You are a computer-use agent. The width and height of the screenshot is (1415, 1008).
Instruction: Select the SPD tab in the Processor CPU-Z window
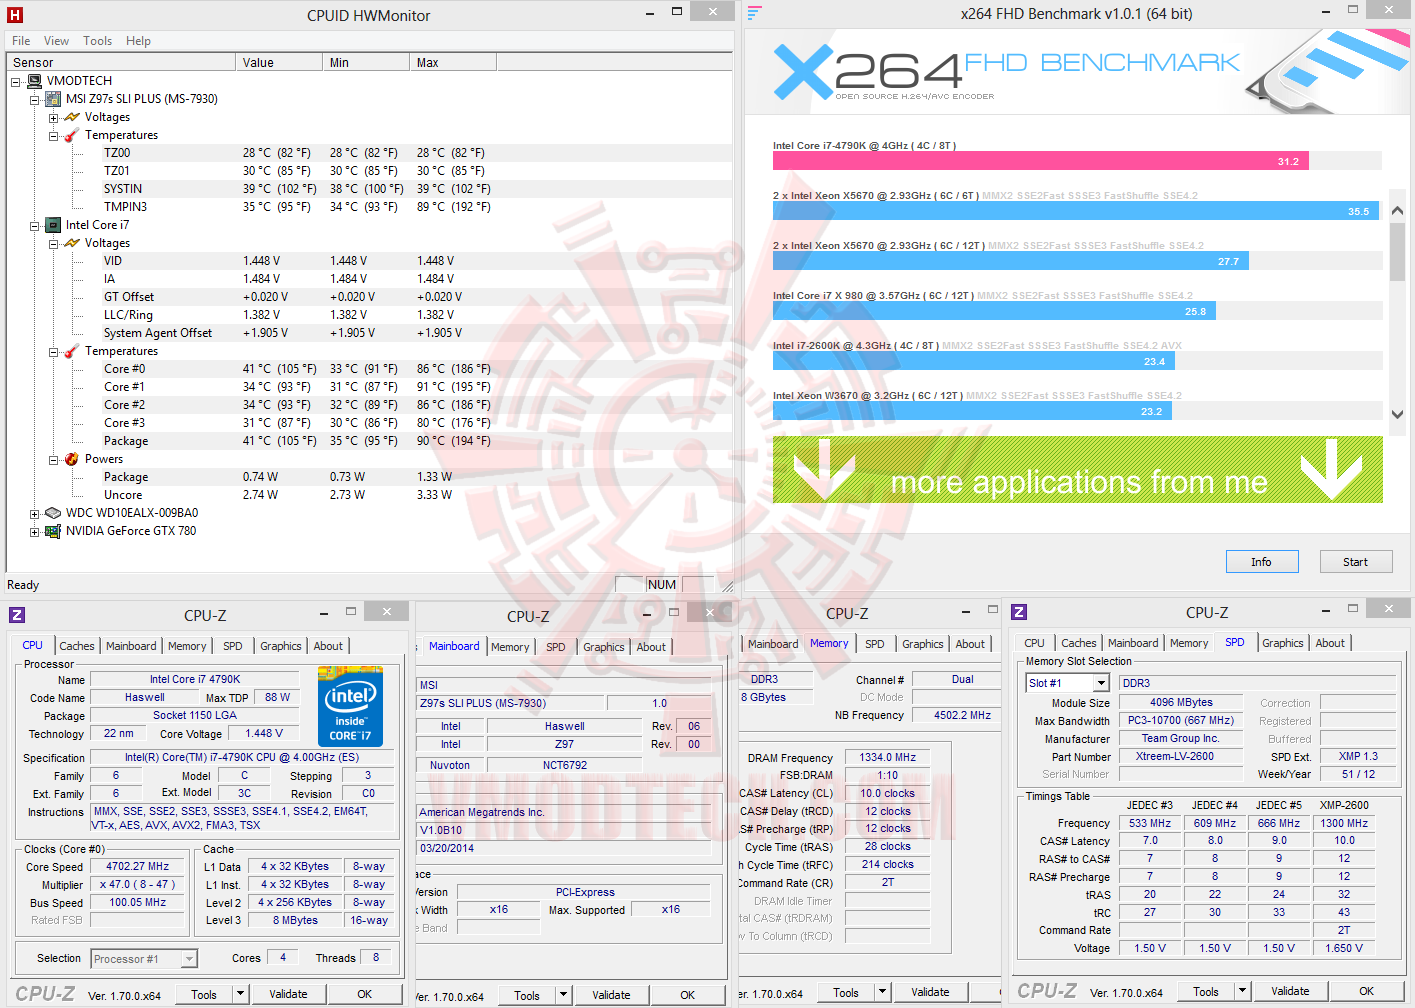[x=233, y=646]
